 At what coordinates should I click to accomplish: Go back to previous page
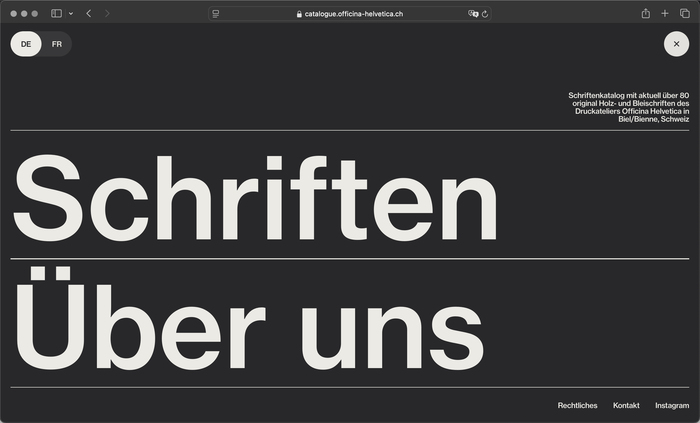pyautogui.click(x=89, y=14)
